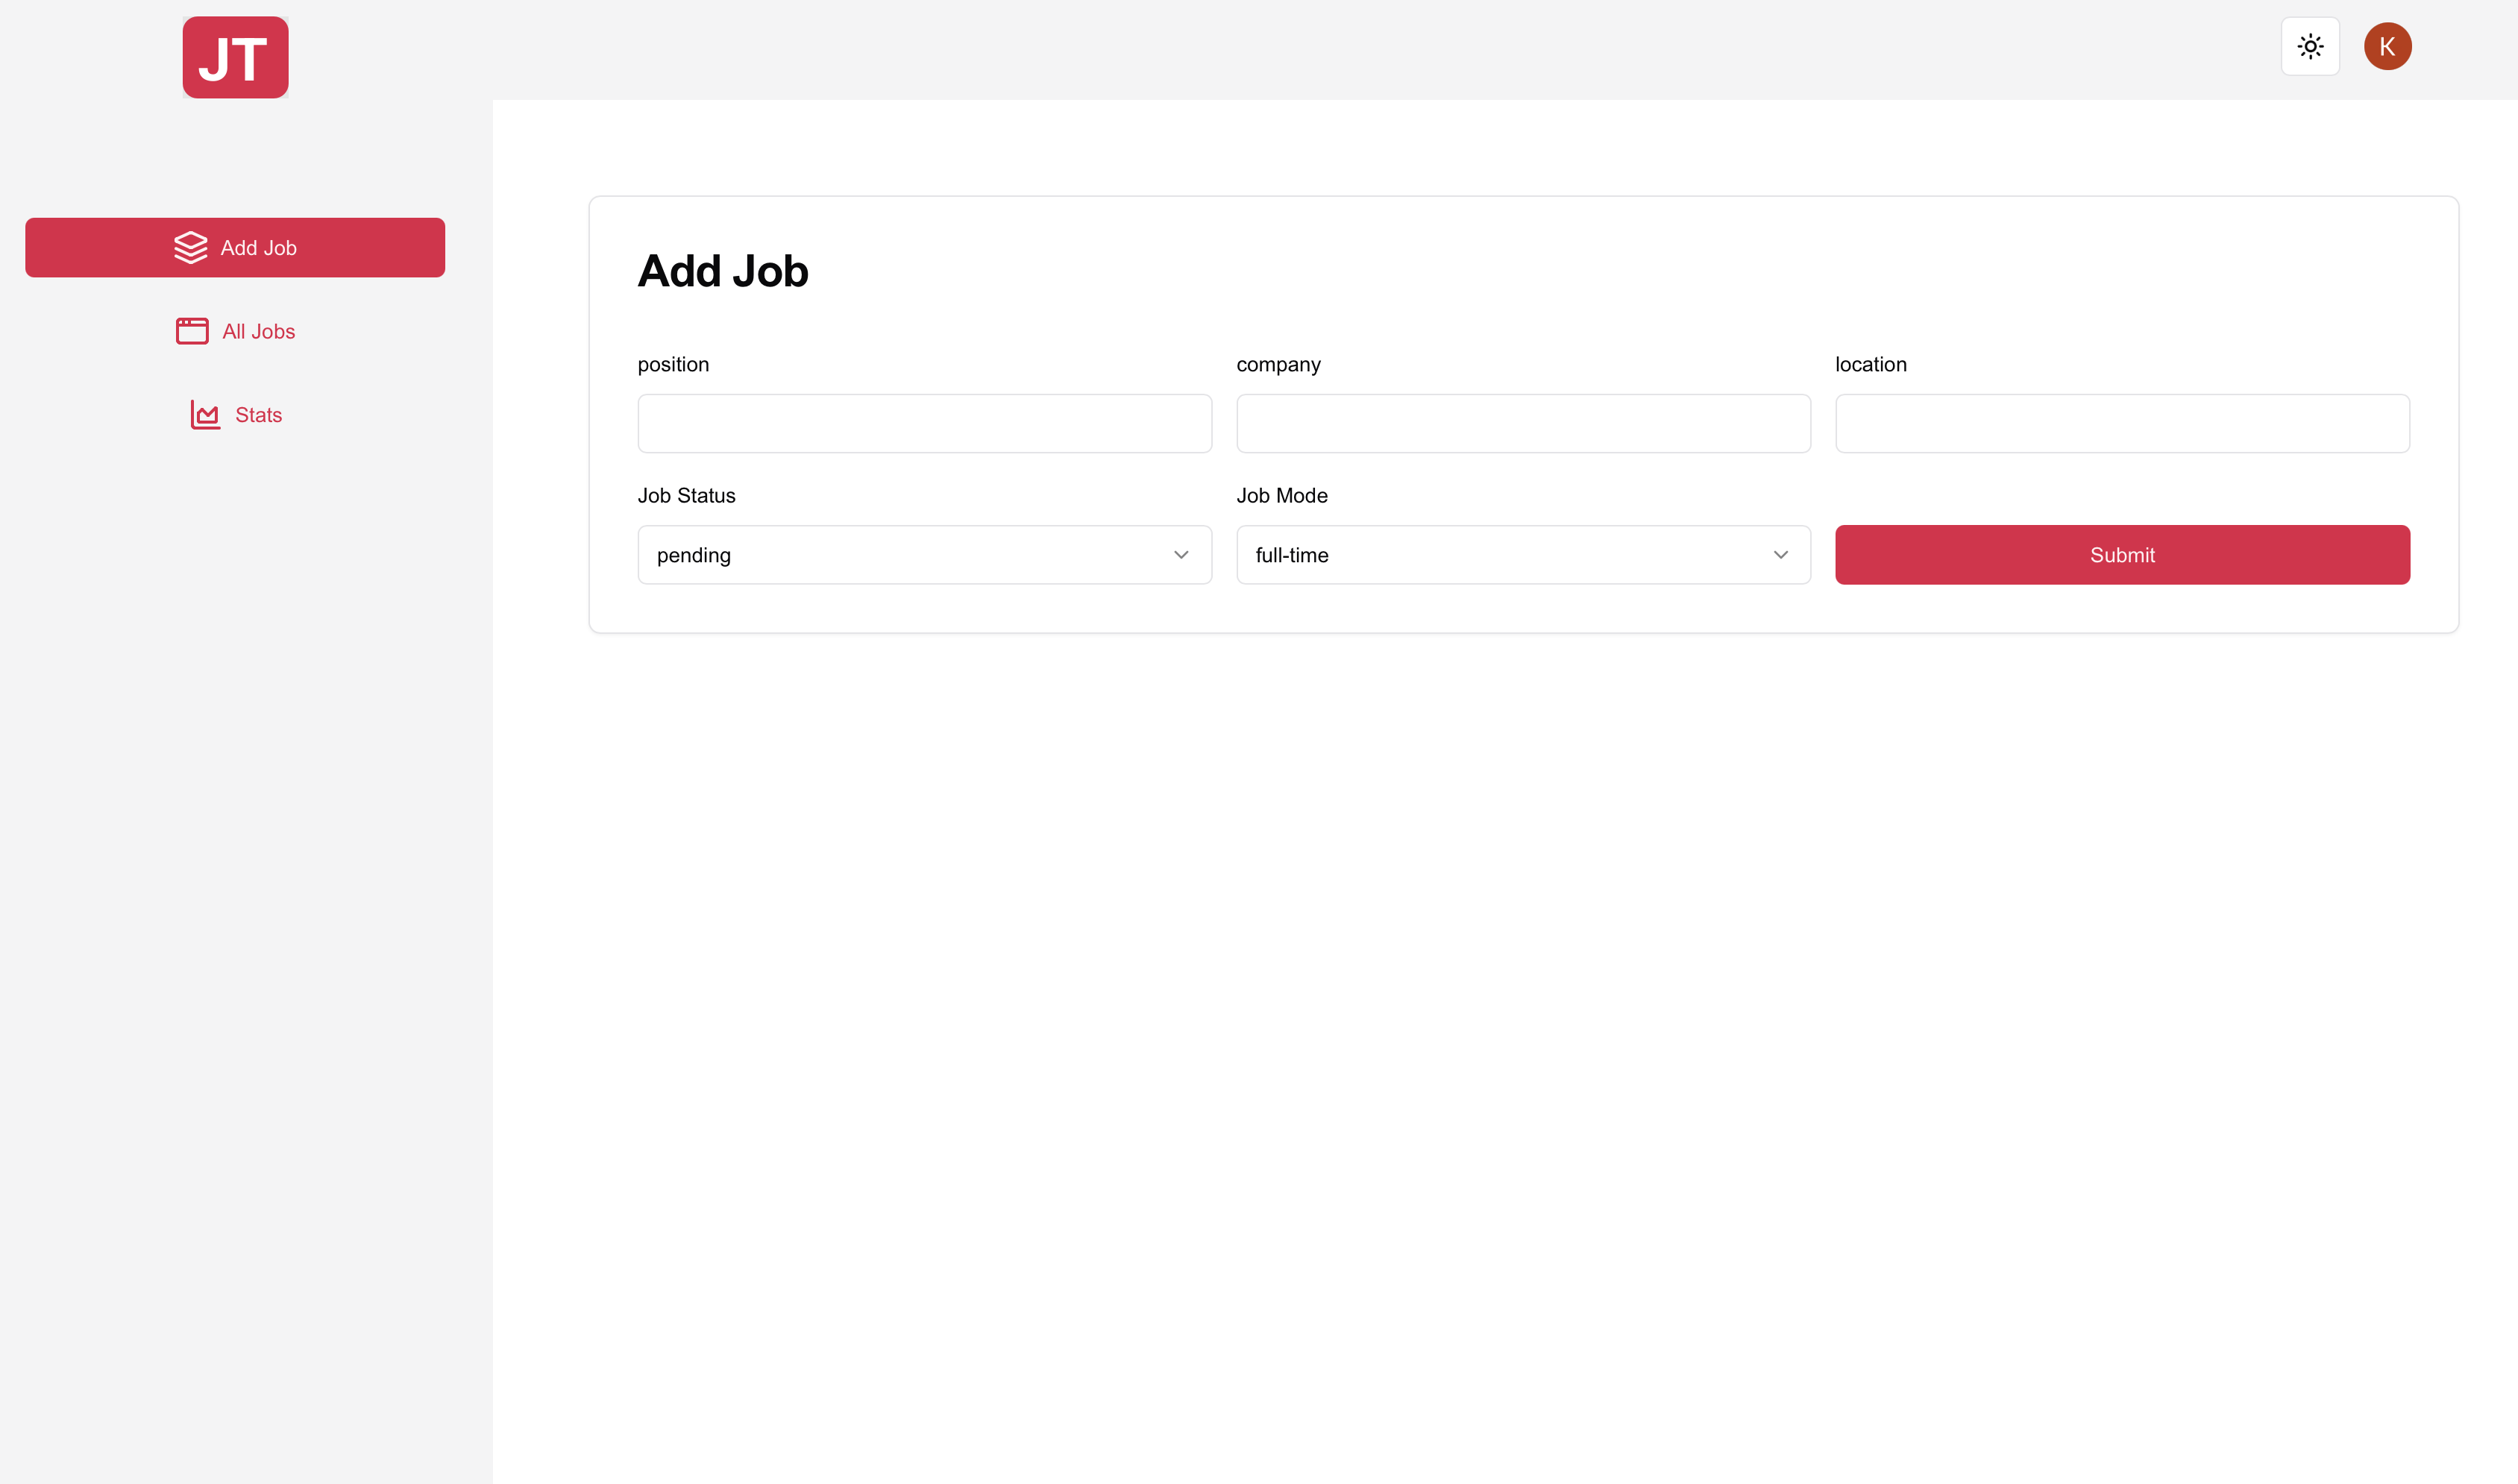Open the Stats page
The image size is (2518, 1484).
click(x=235, y=415)
